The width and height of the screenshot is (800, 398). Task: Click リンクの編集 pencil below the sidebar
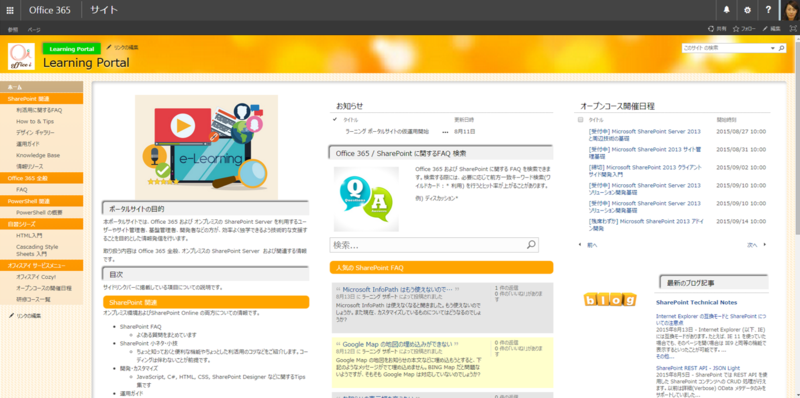coord(24,316)
